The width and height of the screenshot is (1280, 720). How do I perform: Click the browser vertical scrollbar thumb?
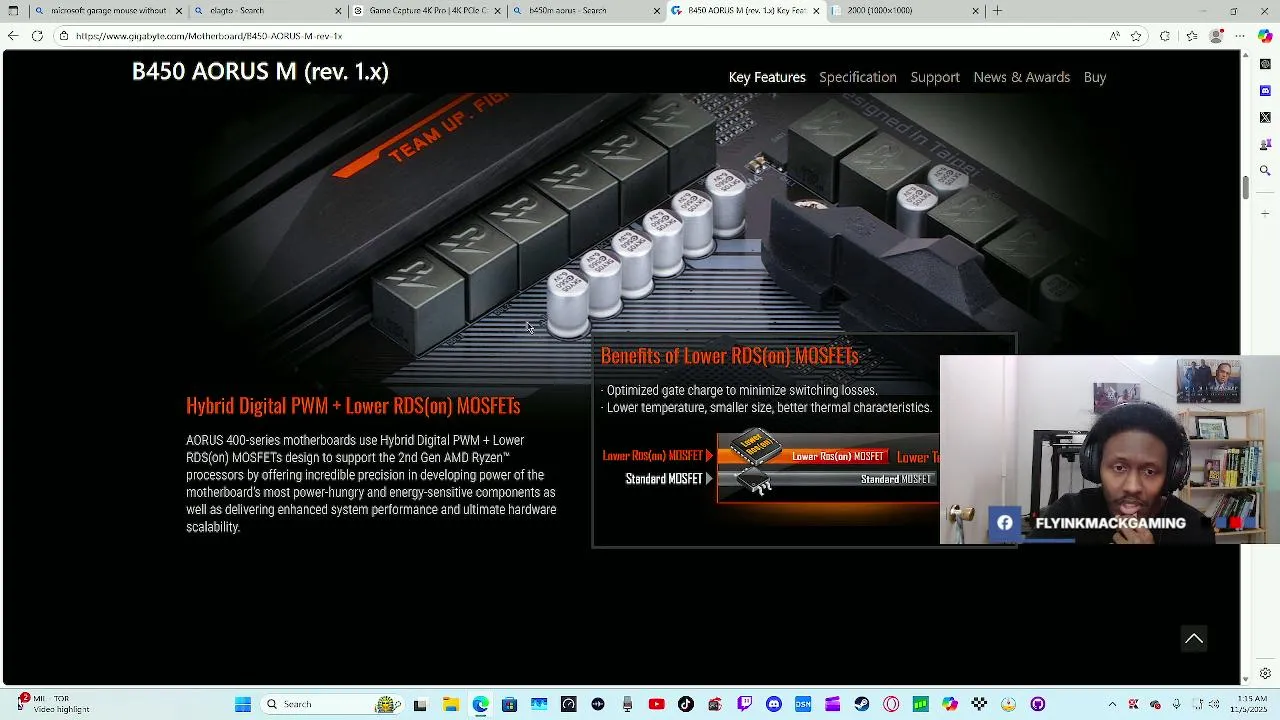[1245, 187]
